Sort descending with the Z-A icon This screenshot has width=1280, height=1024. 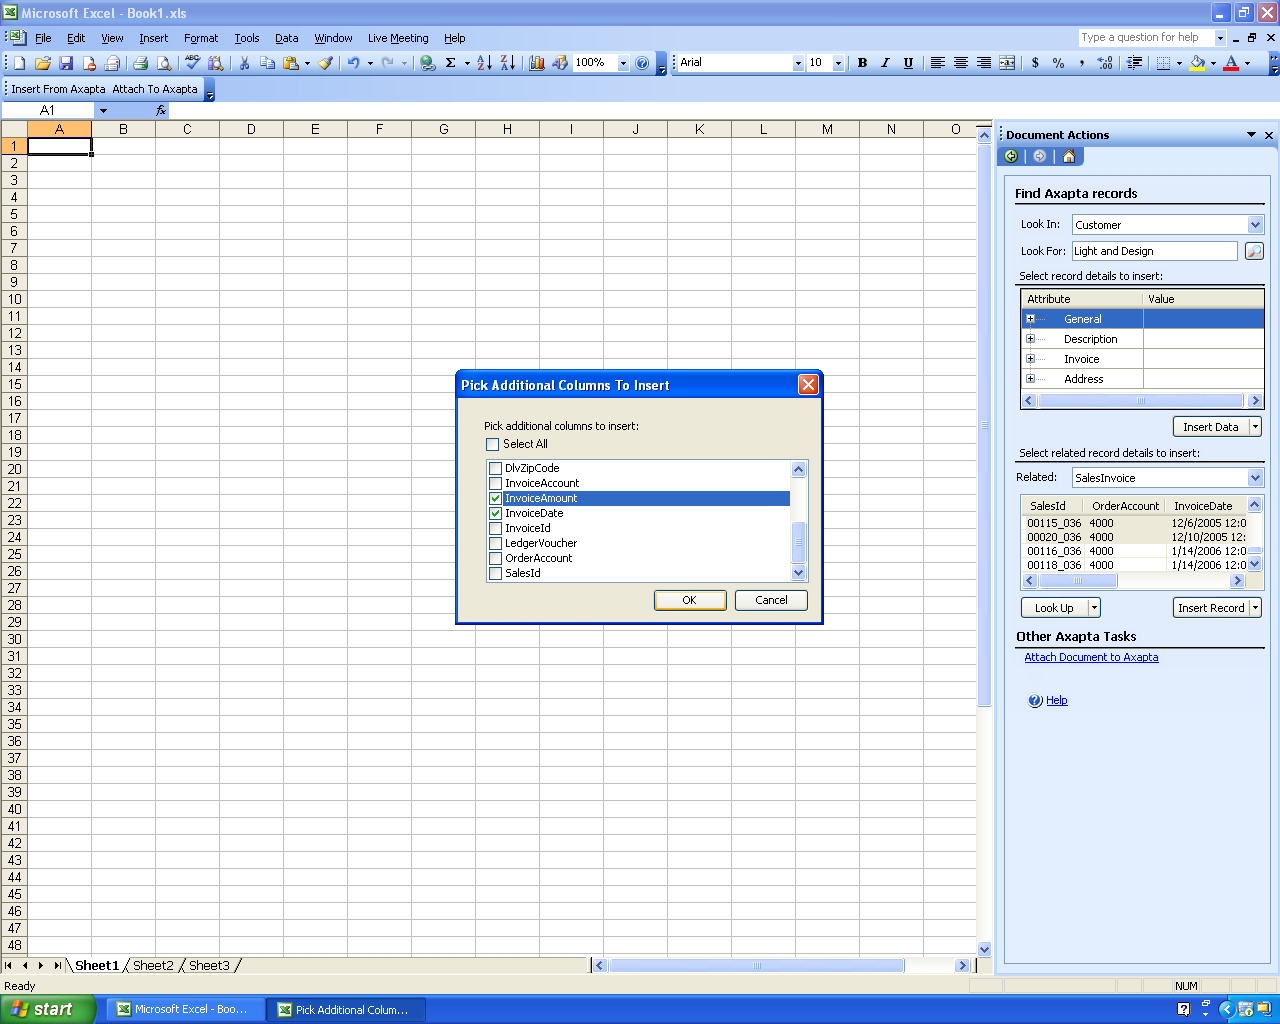click(508, 63)
